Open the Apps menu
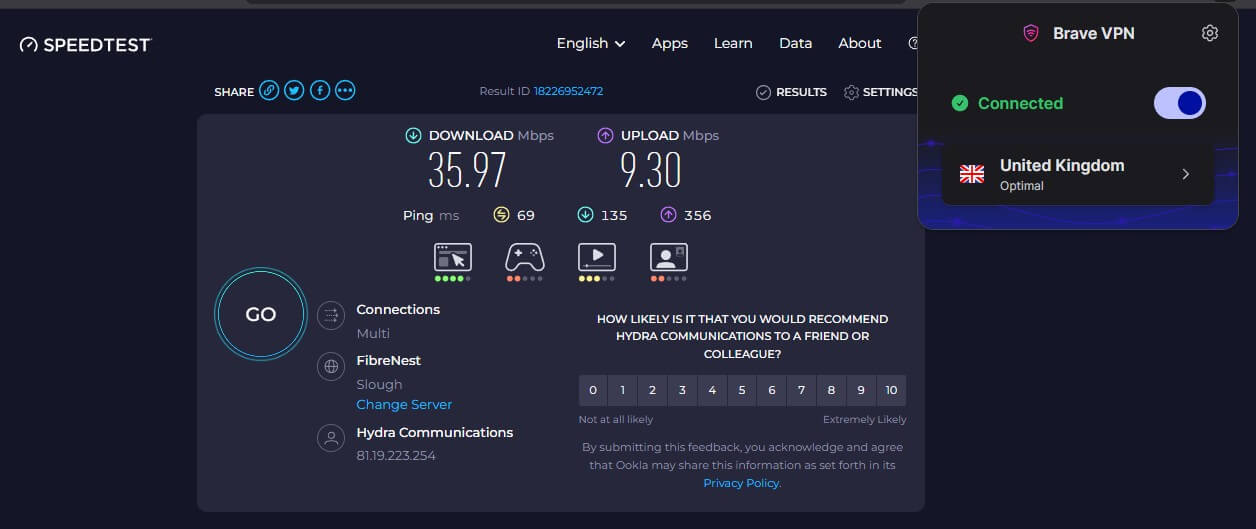 [x=669, y=43]
